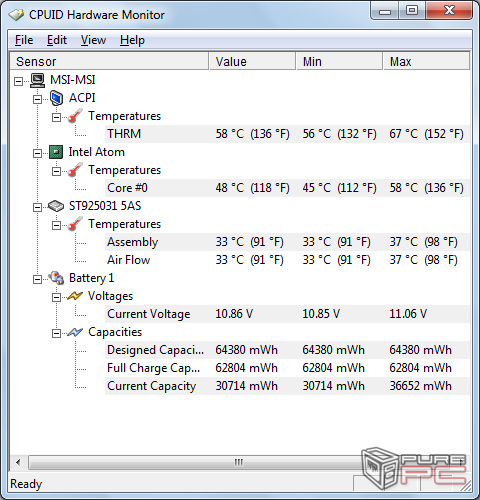The height and width of the screenshot is (500, 480).
Task: Click the Min column header
Action: (x=339, y=61)
